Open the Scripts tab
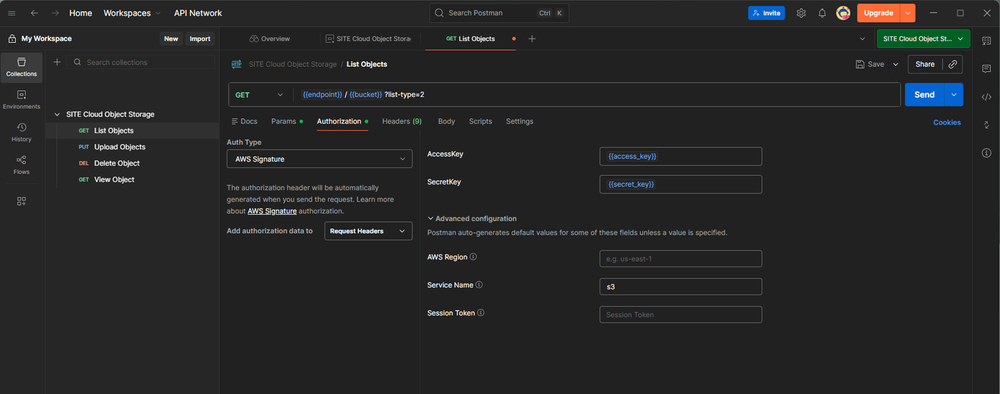Image resolution: width=1000 pixels, height=394 pixels. tap(480, 121)
